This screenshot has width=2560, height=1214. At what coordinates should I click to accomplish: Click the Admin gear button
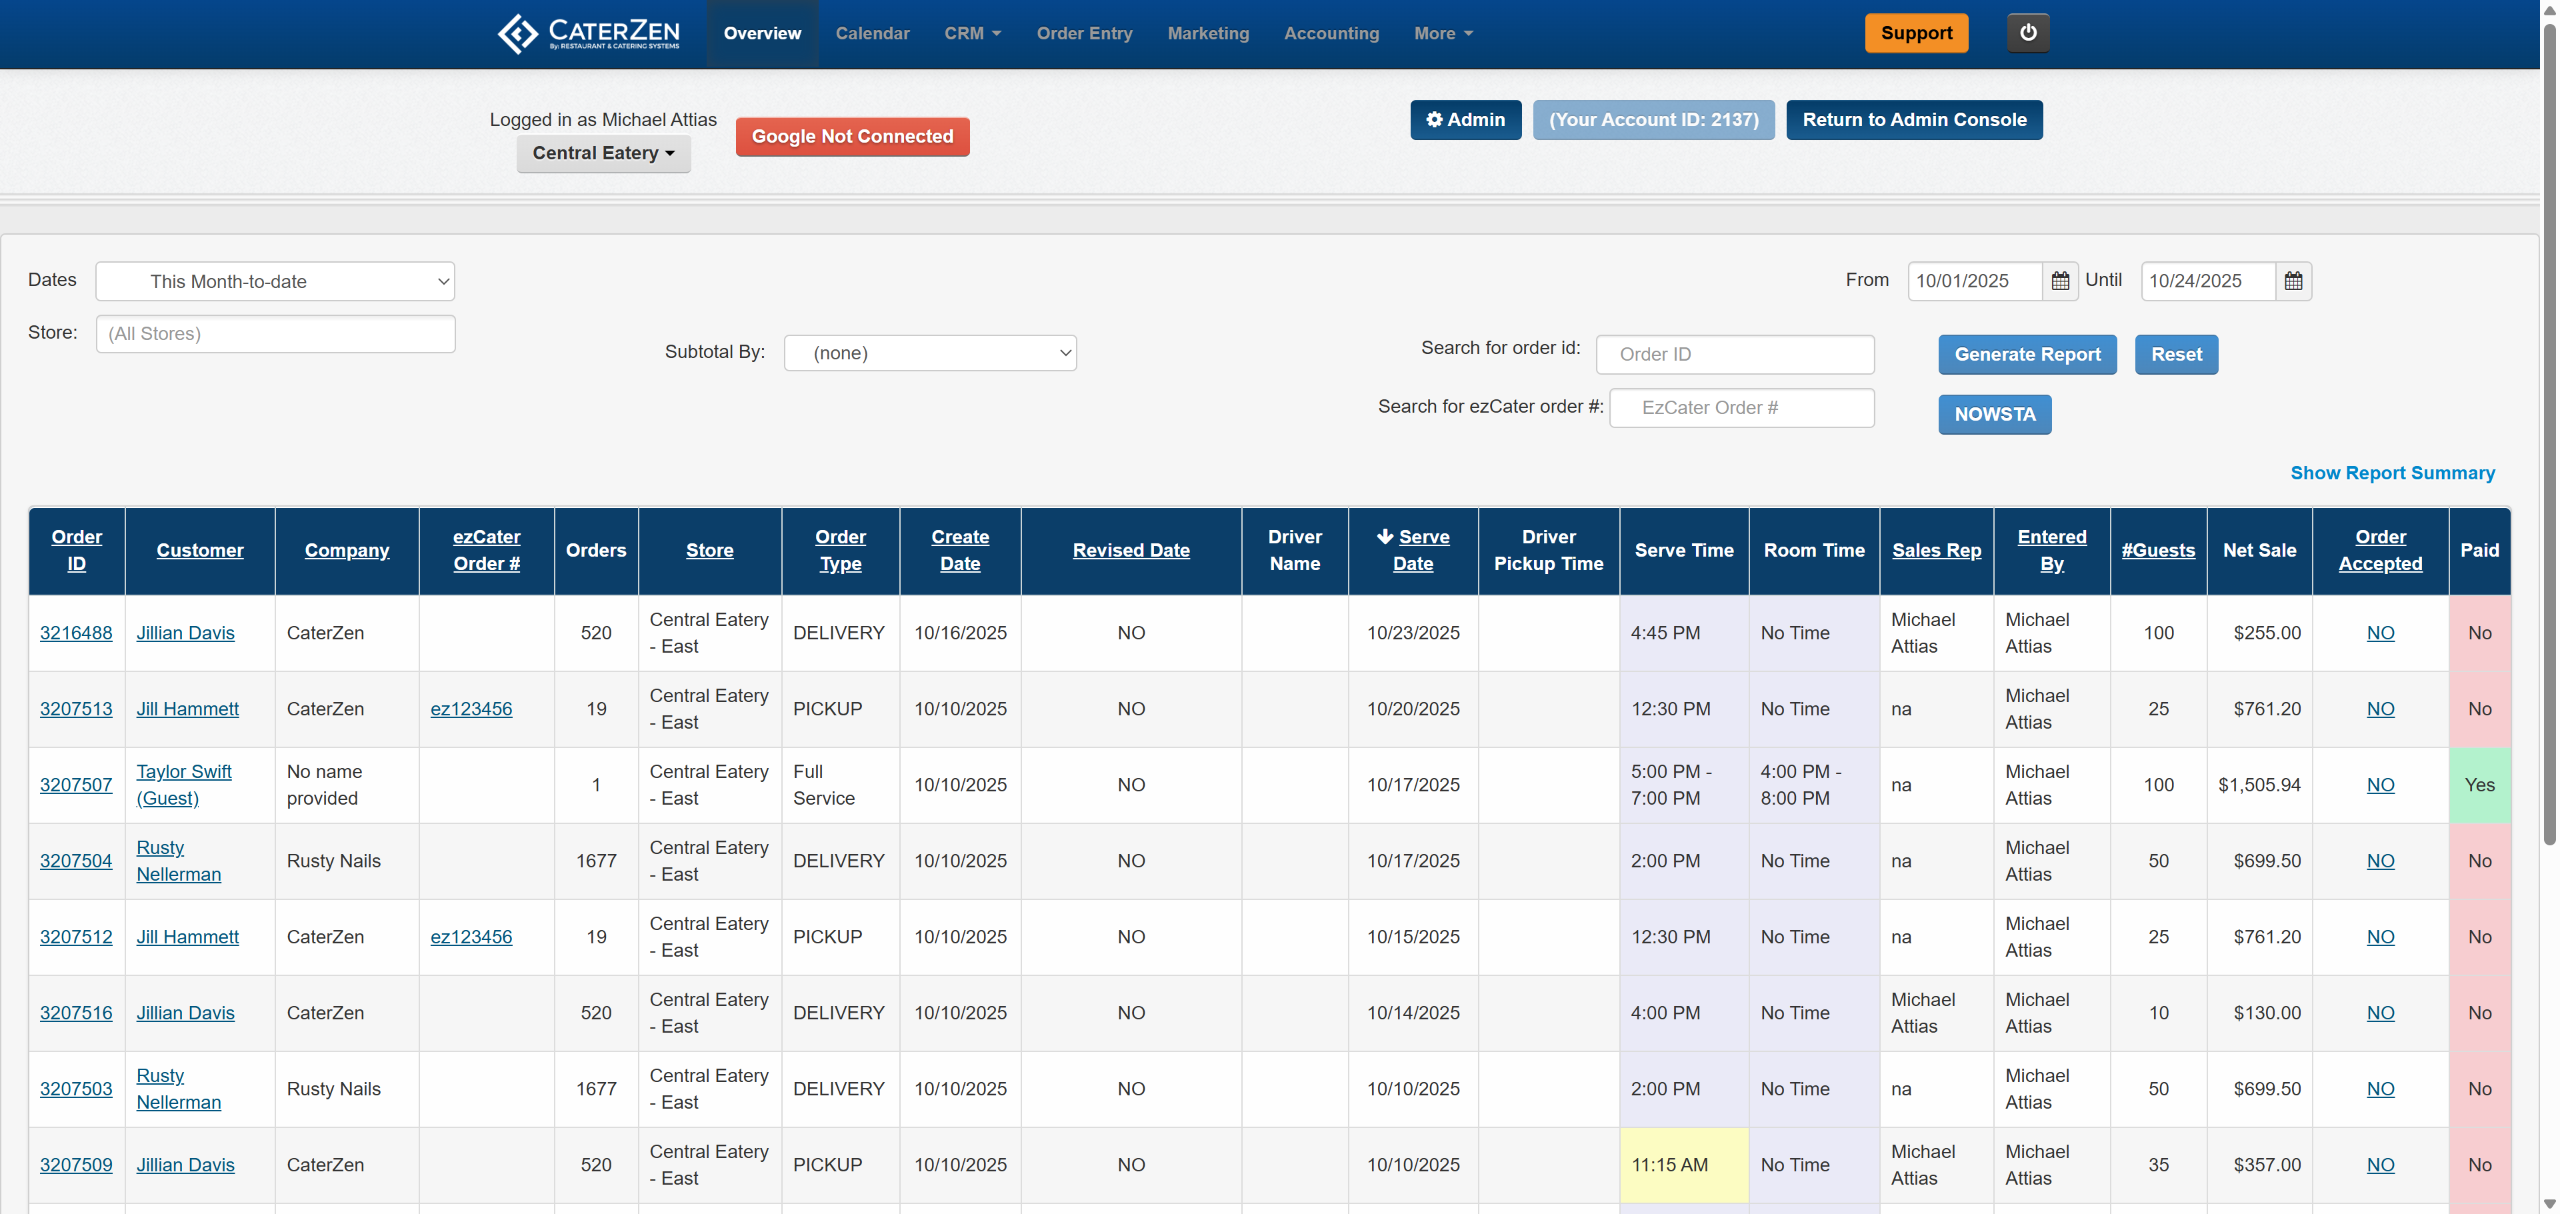[1465, 120]
